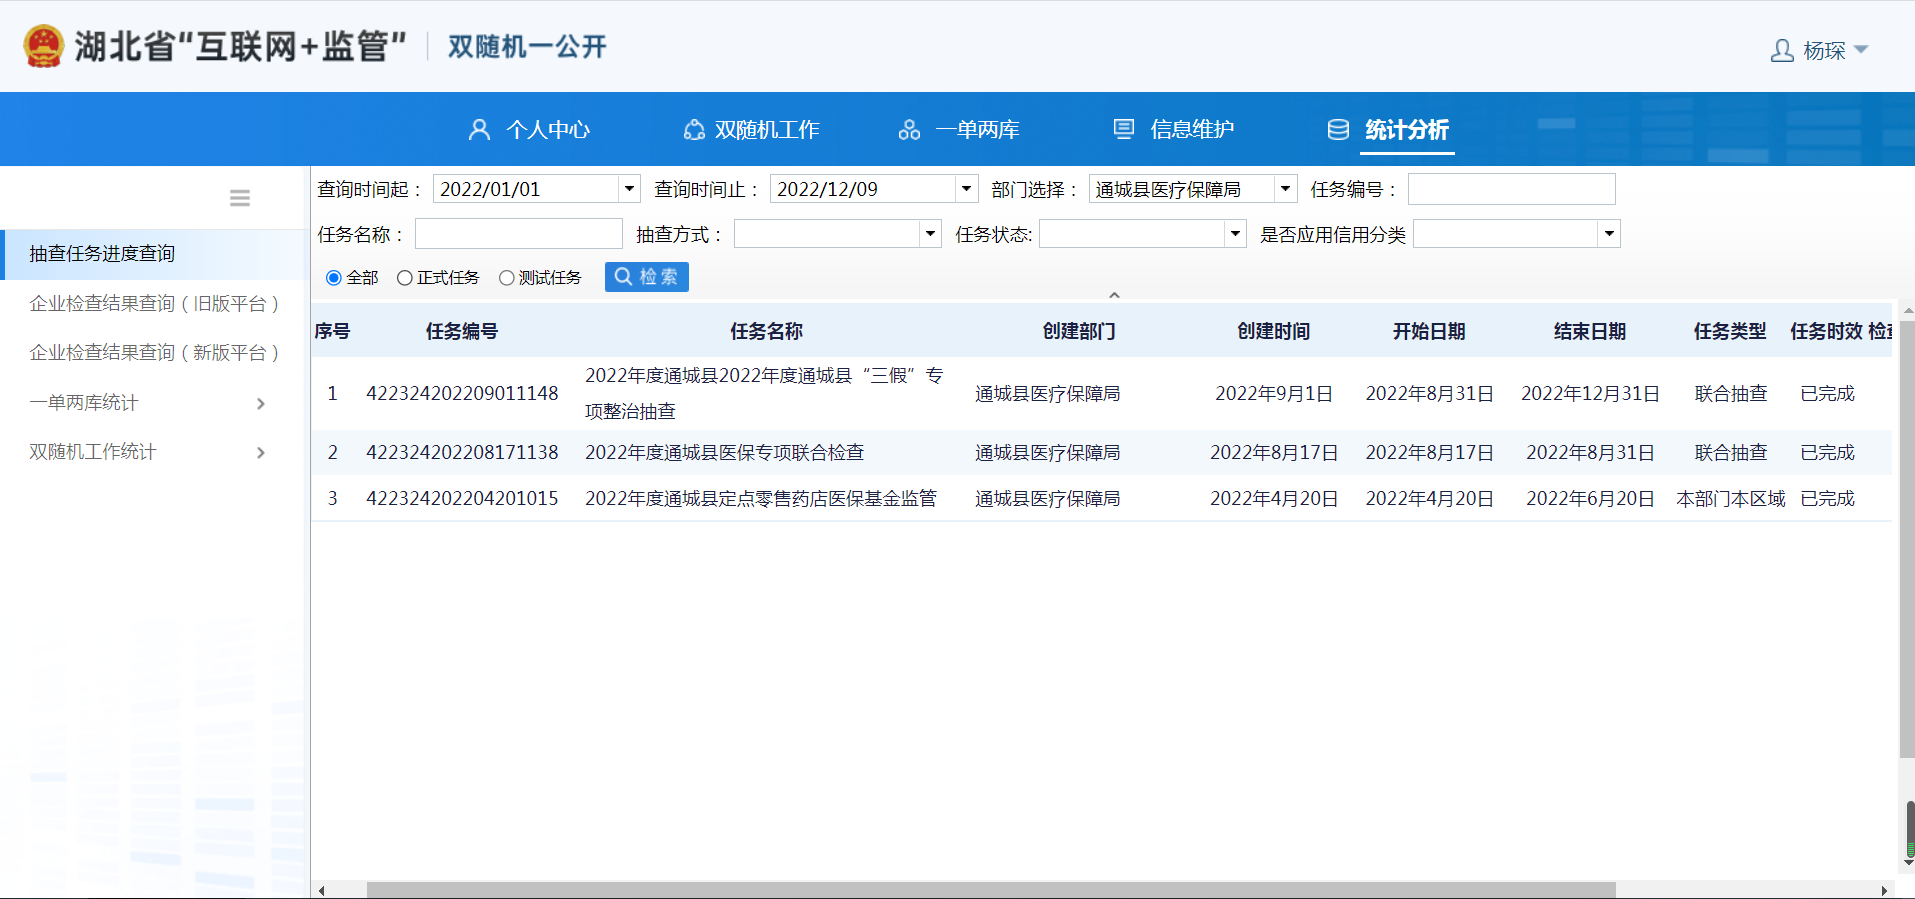1915x899 pixels.
Task: Click task number 422324202204201015
Action: (462, 499)
